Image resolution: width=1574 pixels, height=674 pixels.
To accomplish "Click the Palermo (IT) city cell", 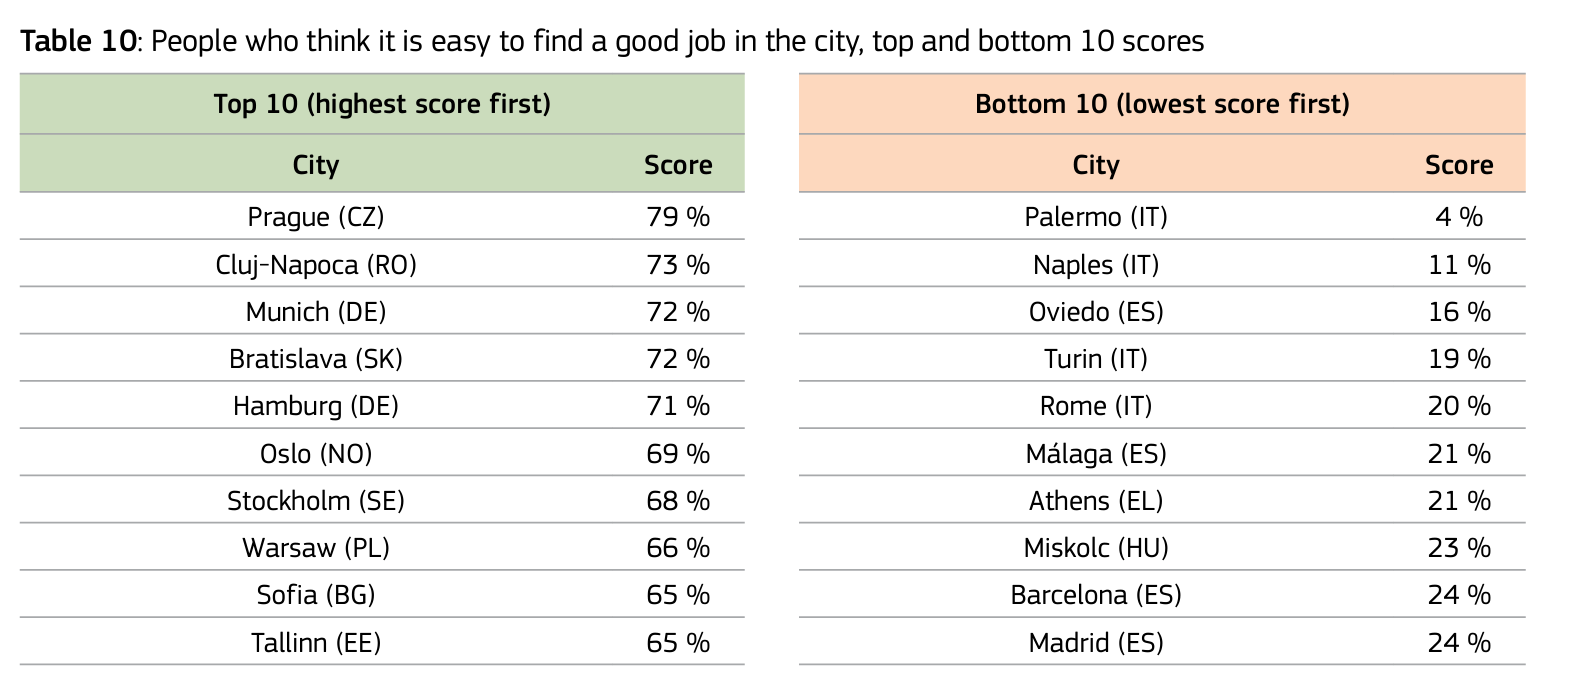I will point(1096,217).
